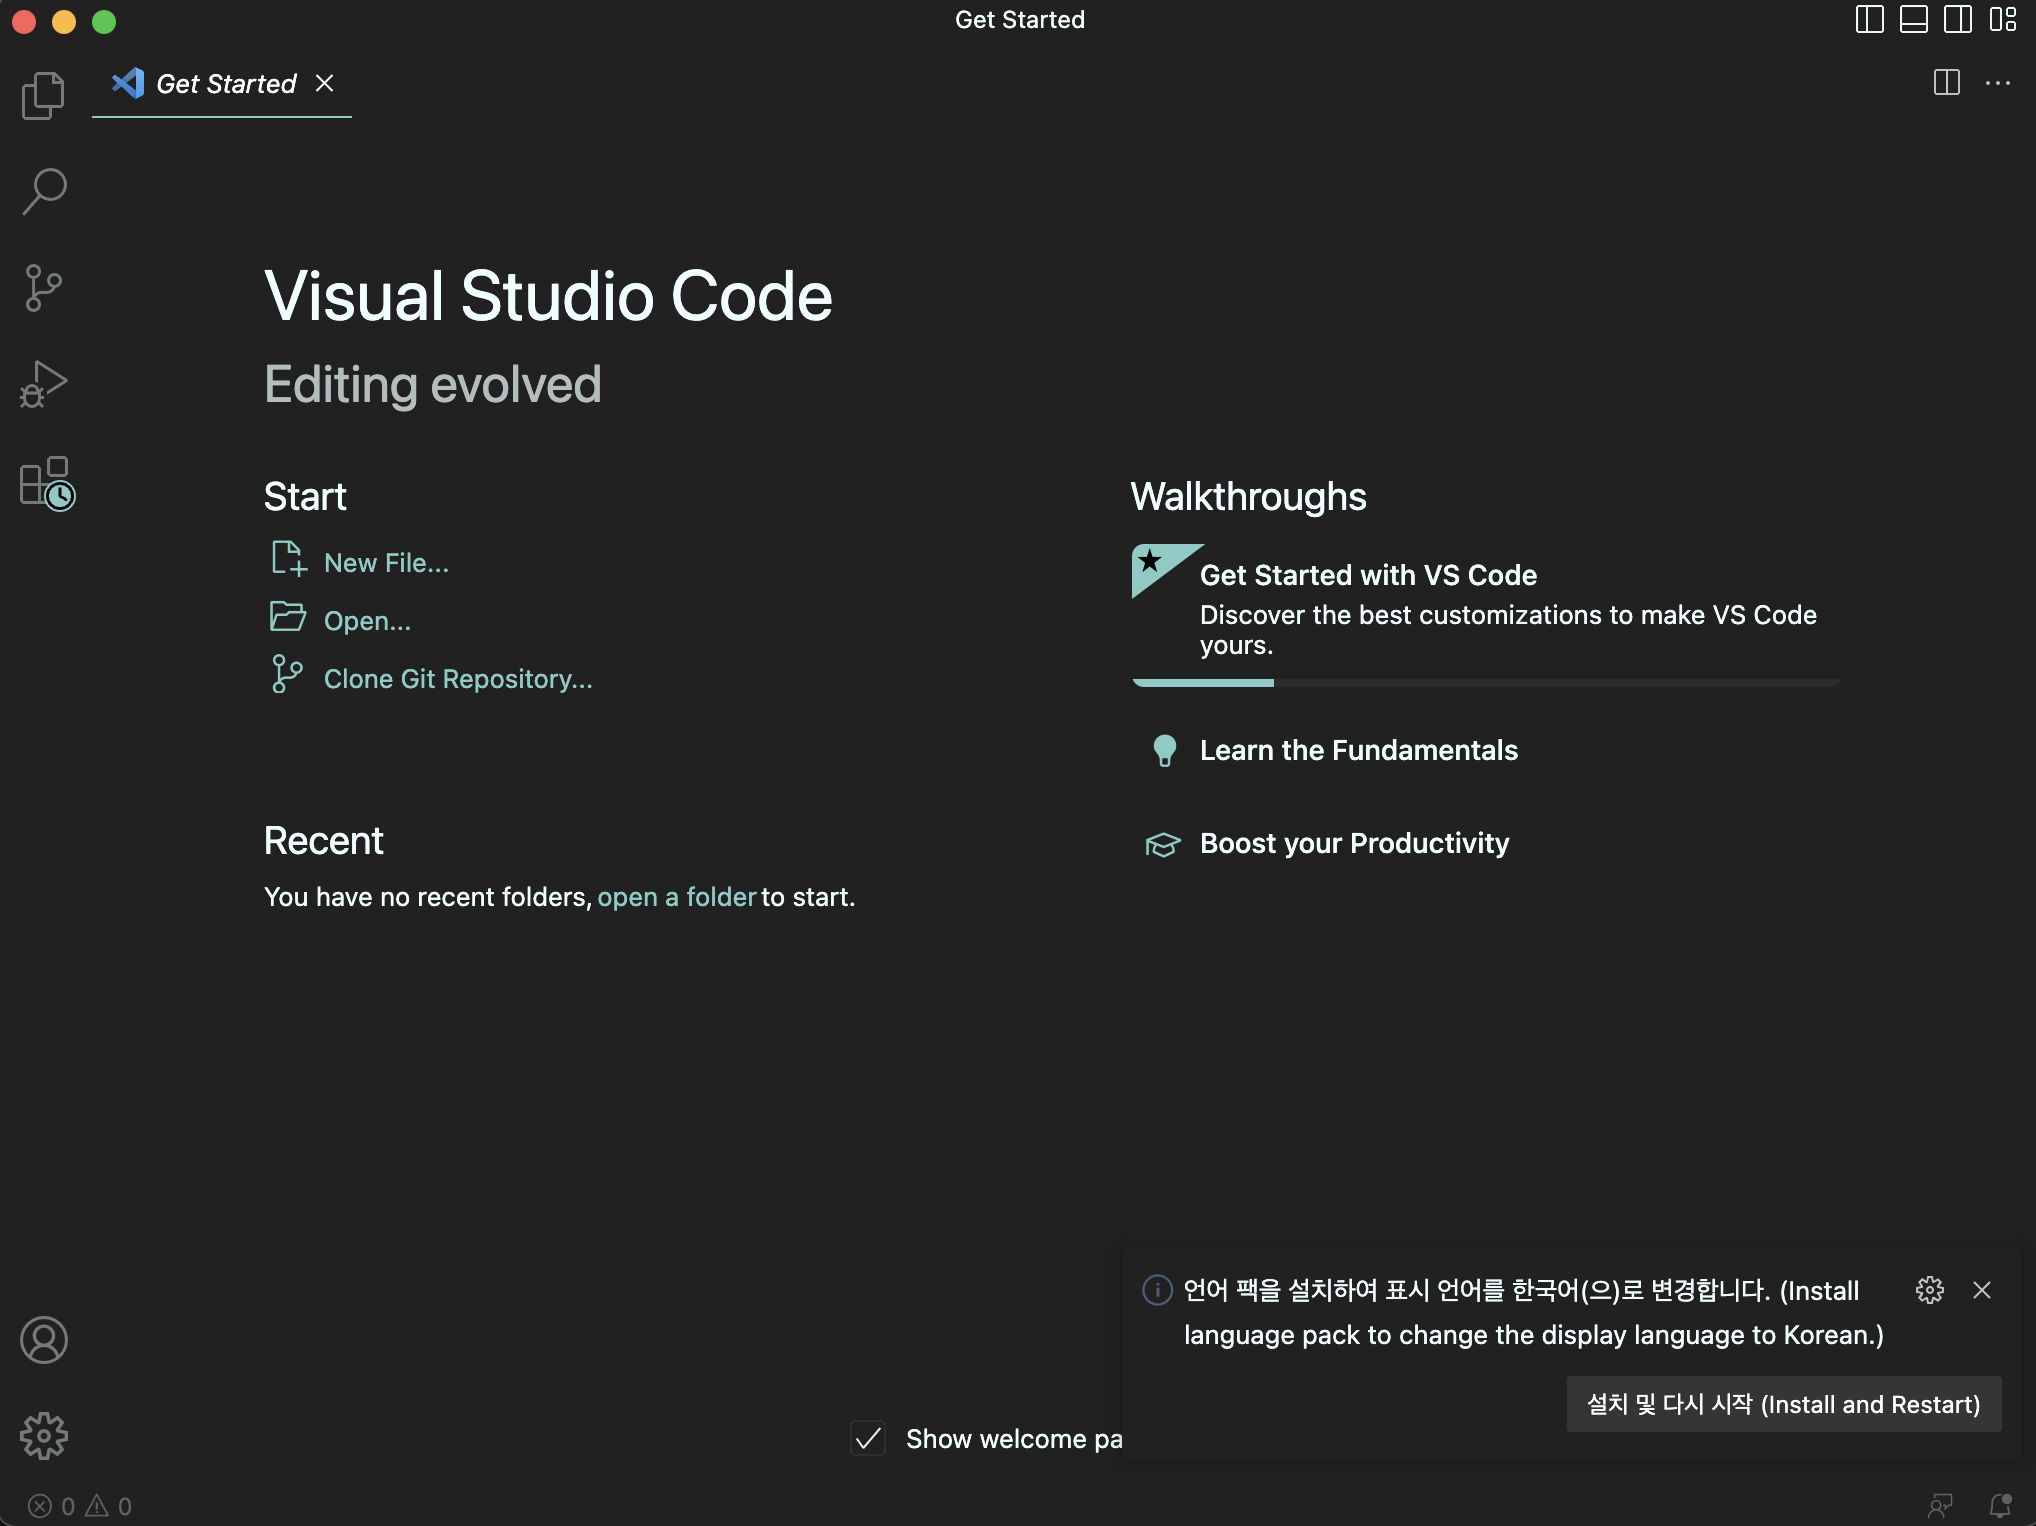Open the Search view

click(44, 191)
